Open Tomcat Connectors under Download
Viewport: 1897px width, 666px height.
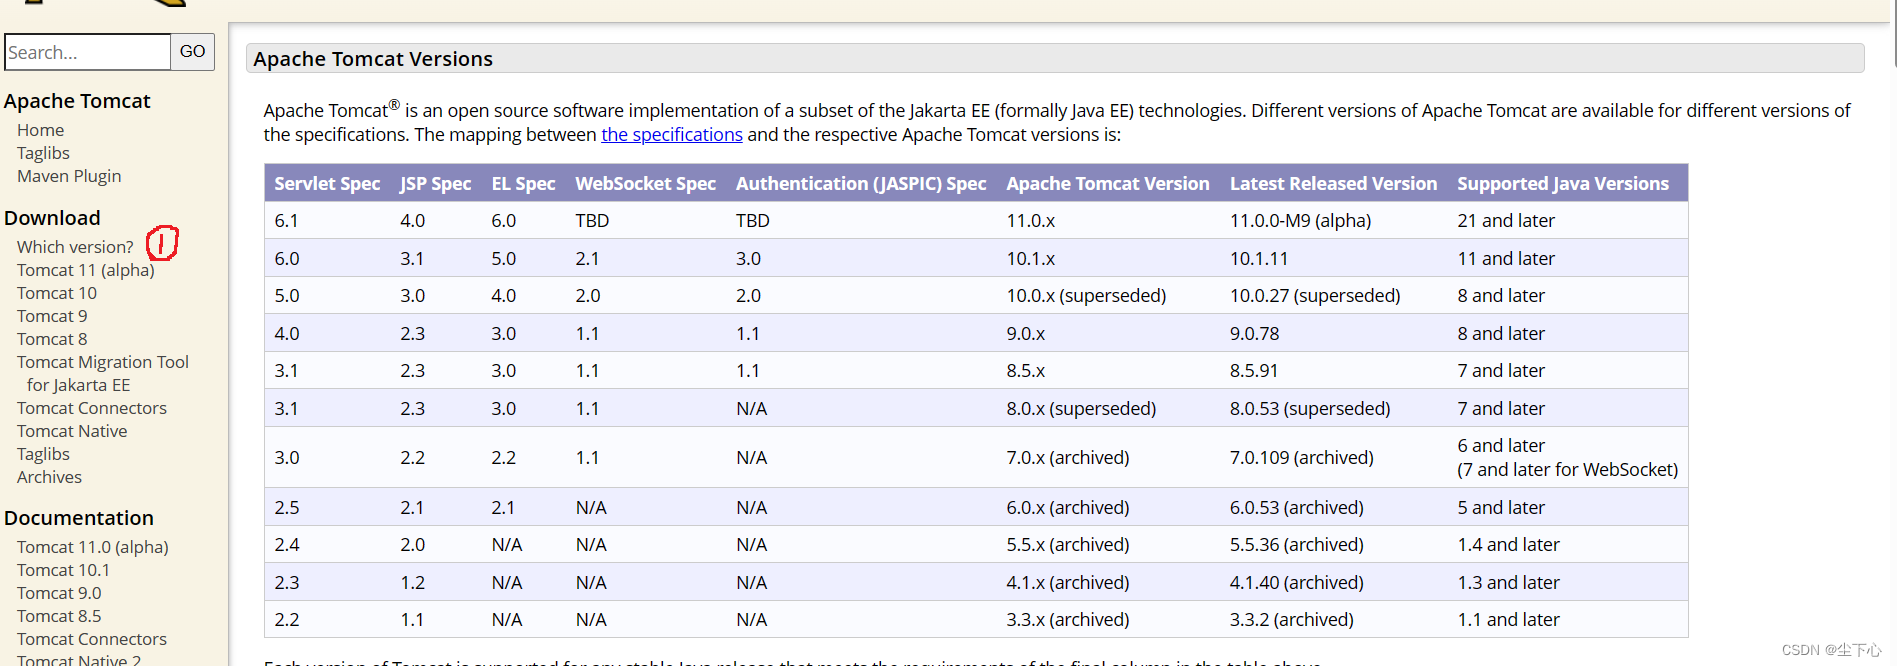(x=92, y=408)
